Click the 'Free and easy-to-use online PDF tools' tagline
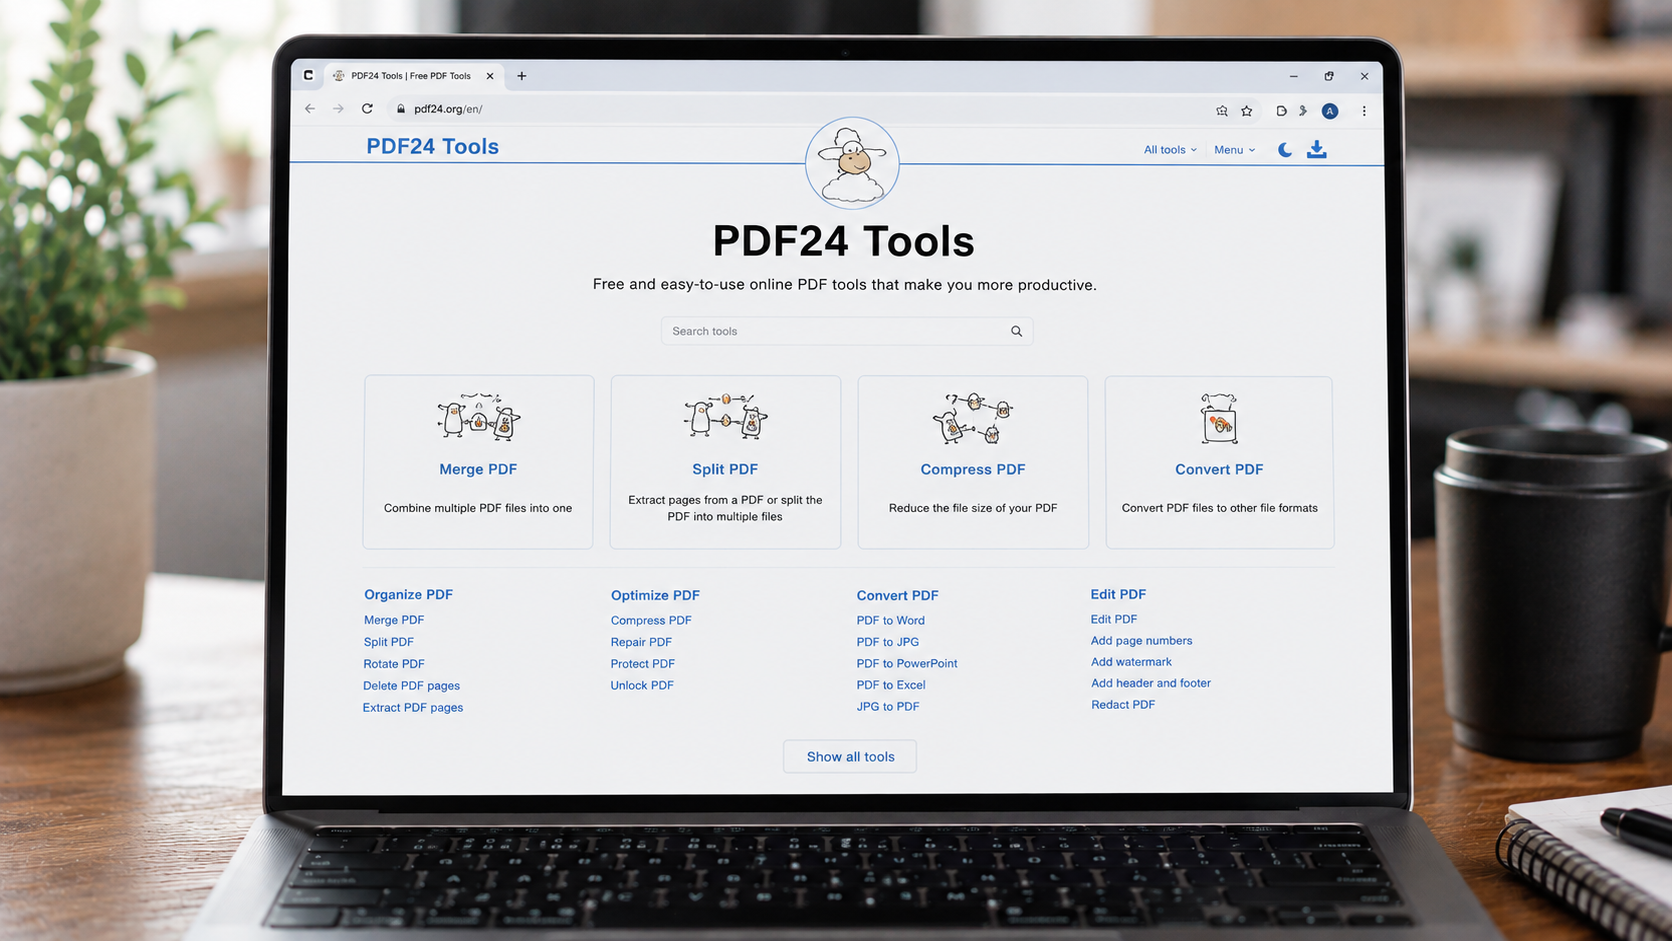Viewport: 1672px width, 941px height. tap(844, 285)
